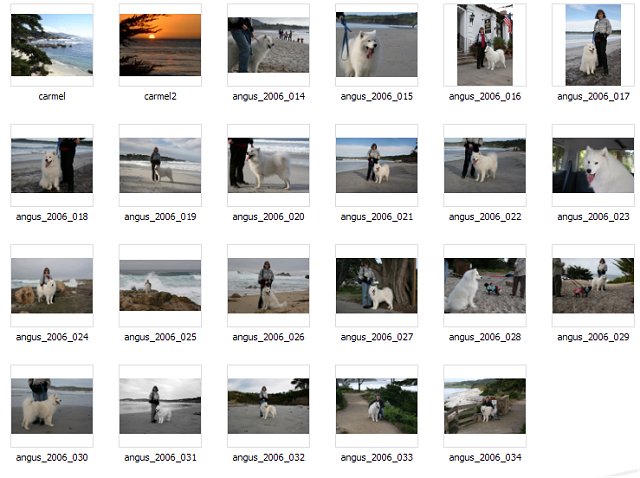The image size is (640, 478).
Task: Select the angus_2006_030 beach photo
Action: 52,405
